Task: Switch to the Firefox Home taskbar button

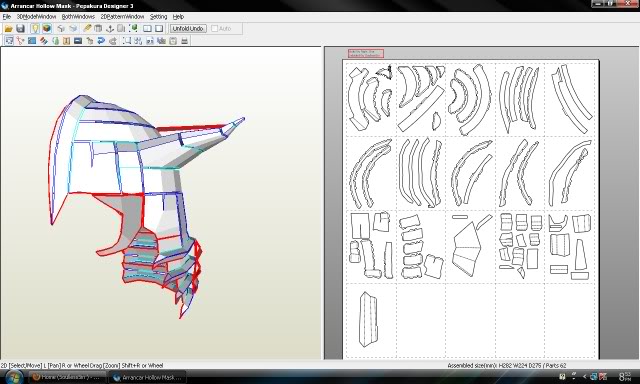Action: (x=67, y=377)
